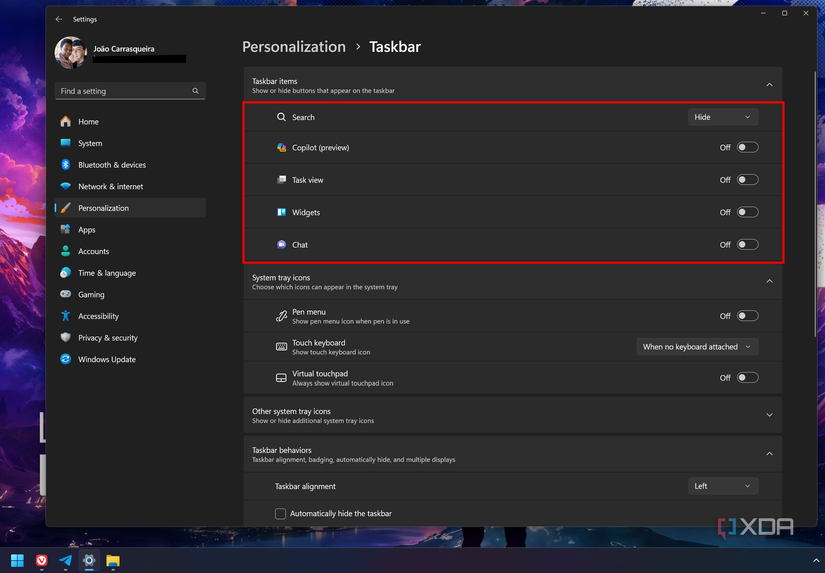
Task: Click the user profile picture
Action: [71, 53]
